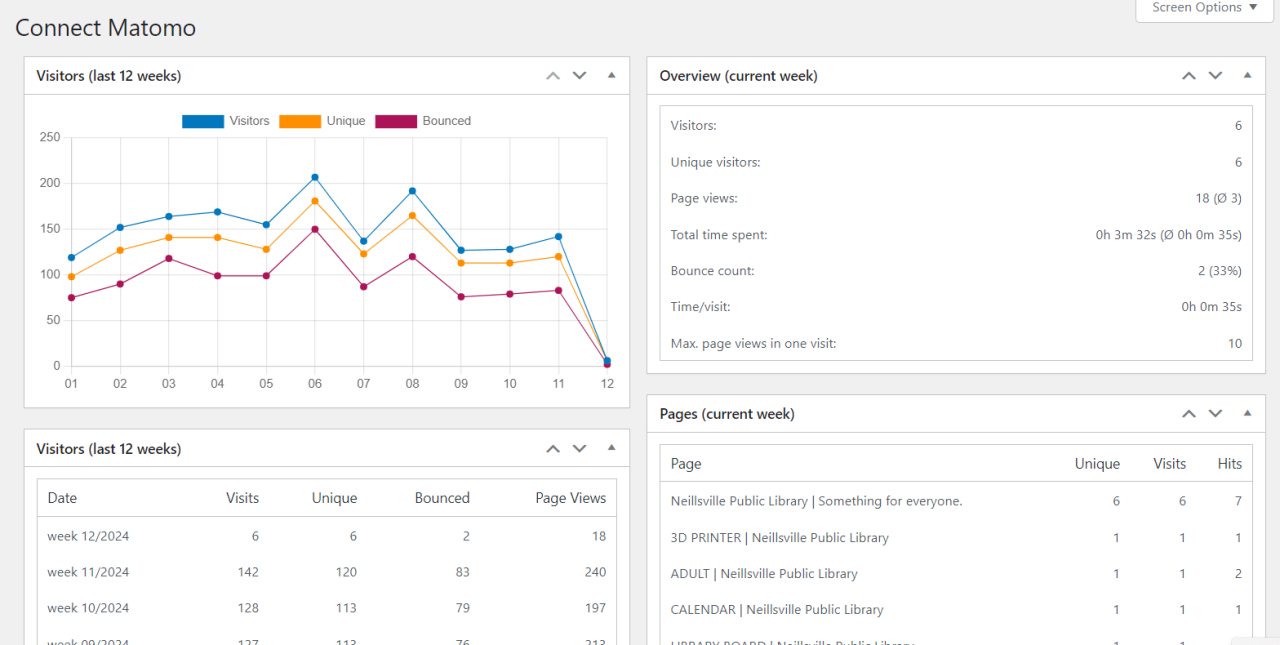The width and height of the screenshot is (1280, 645).
Task: Open the ADULT page link
Action: (x=764, y=573)
